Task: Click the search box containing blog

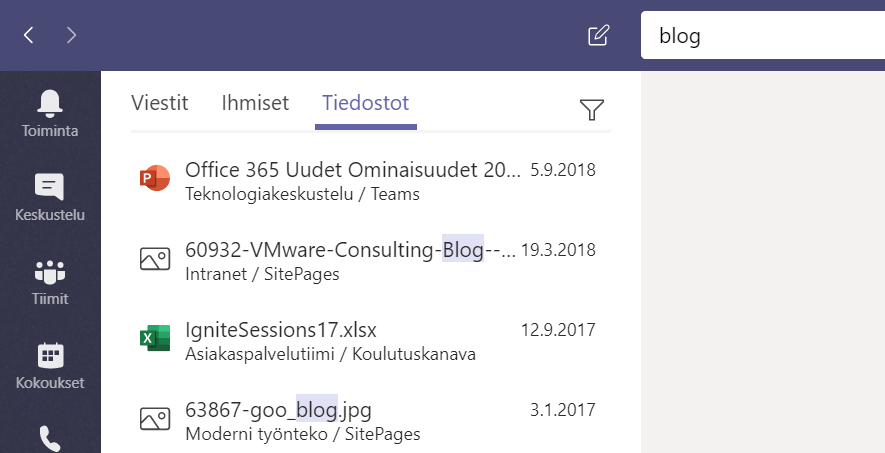Action: (x=760, y=36)
